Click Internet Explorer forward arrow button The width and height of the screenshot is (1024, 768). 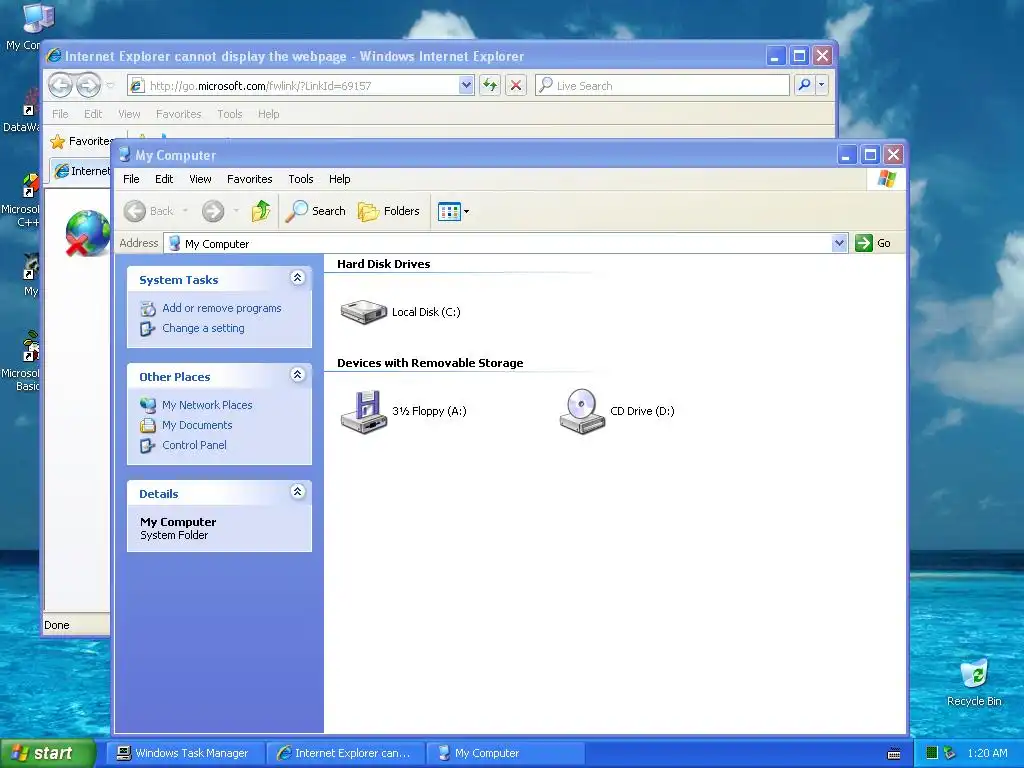(88, 86)
